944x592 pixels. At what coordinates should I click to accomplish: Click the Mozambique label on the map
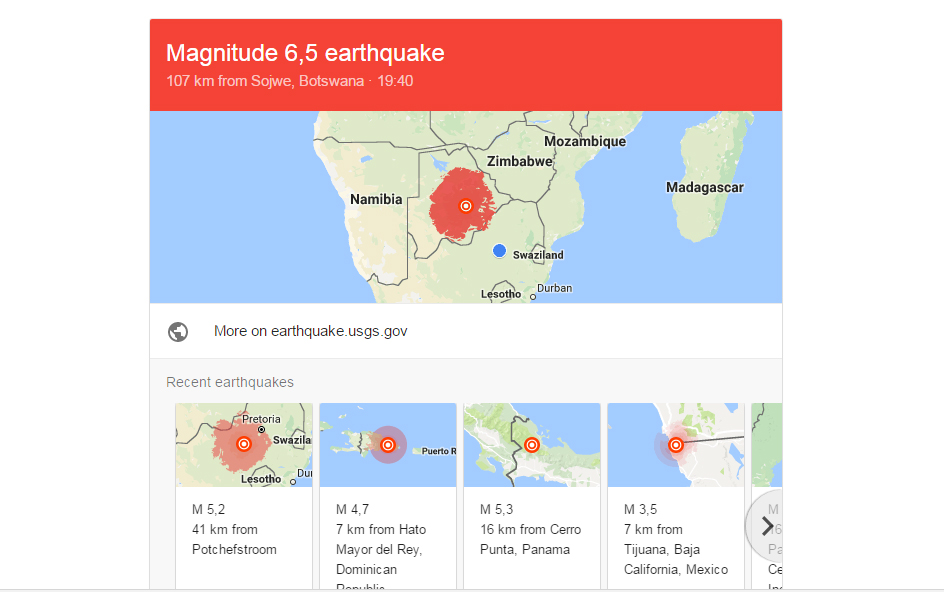pos(584,142)
